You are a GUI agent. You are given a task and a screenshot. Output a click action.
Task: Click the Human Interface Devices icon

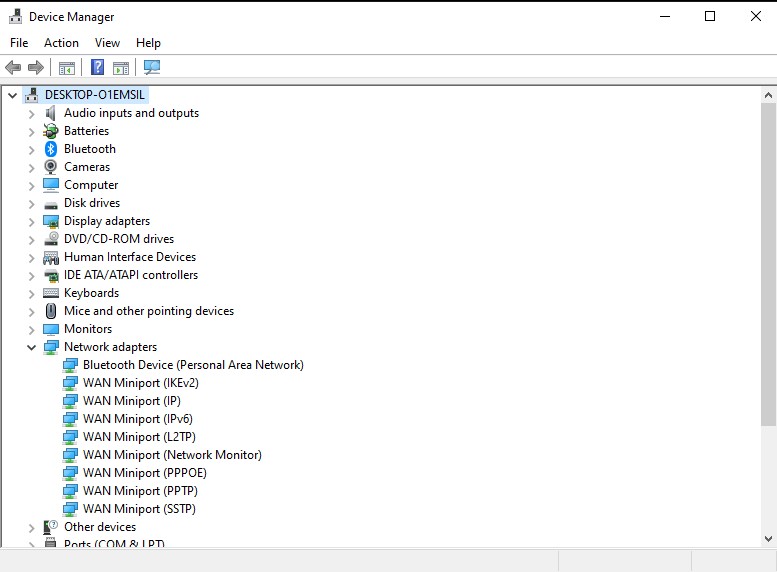[51, 257]
